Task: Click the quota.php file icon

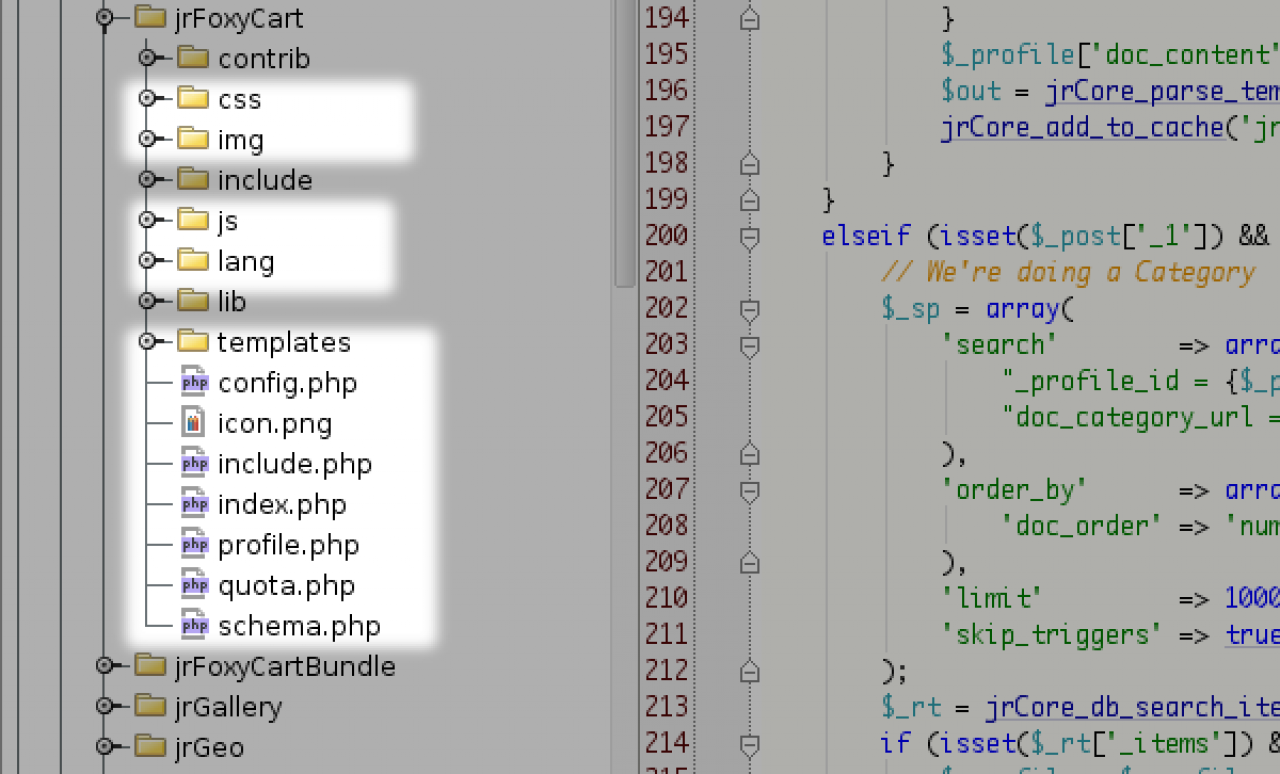Action: tap(194, 585)
